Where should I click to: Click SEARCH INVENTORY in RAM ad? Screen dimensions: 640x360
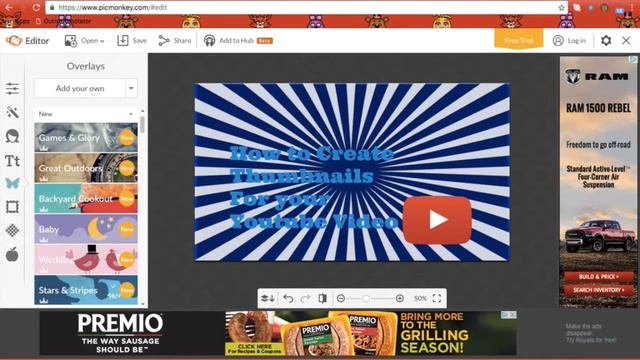pos(598,290)
